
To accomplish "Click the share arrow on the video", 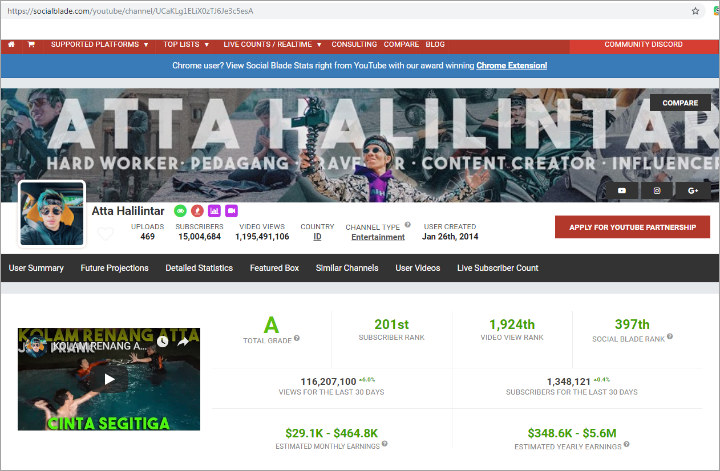I will pyautogui.click(x=183, y=342).
